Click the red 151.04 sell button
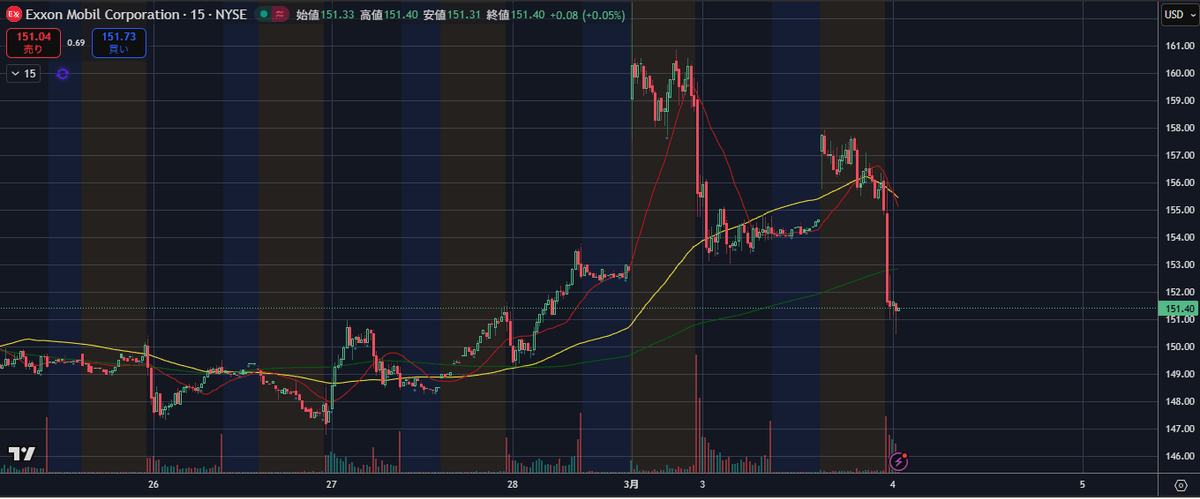The width and height of the screenshot is (1200, 499). (33, 43)
